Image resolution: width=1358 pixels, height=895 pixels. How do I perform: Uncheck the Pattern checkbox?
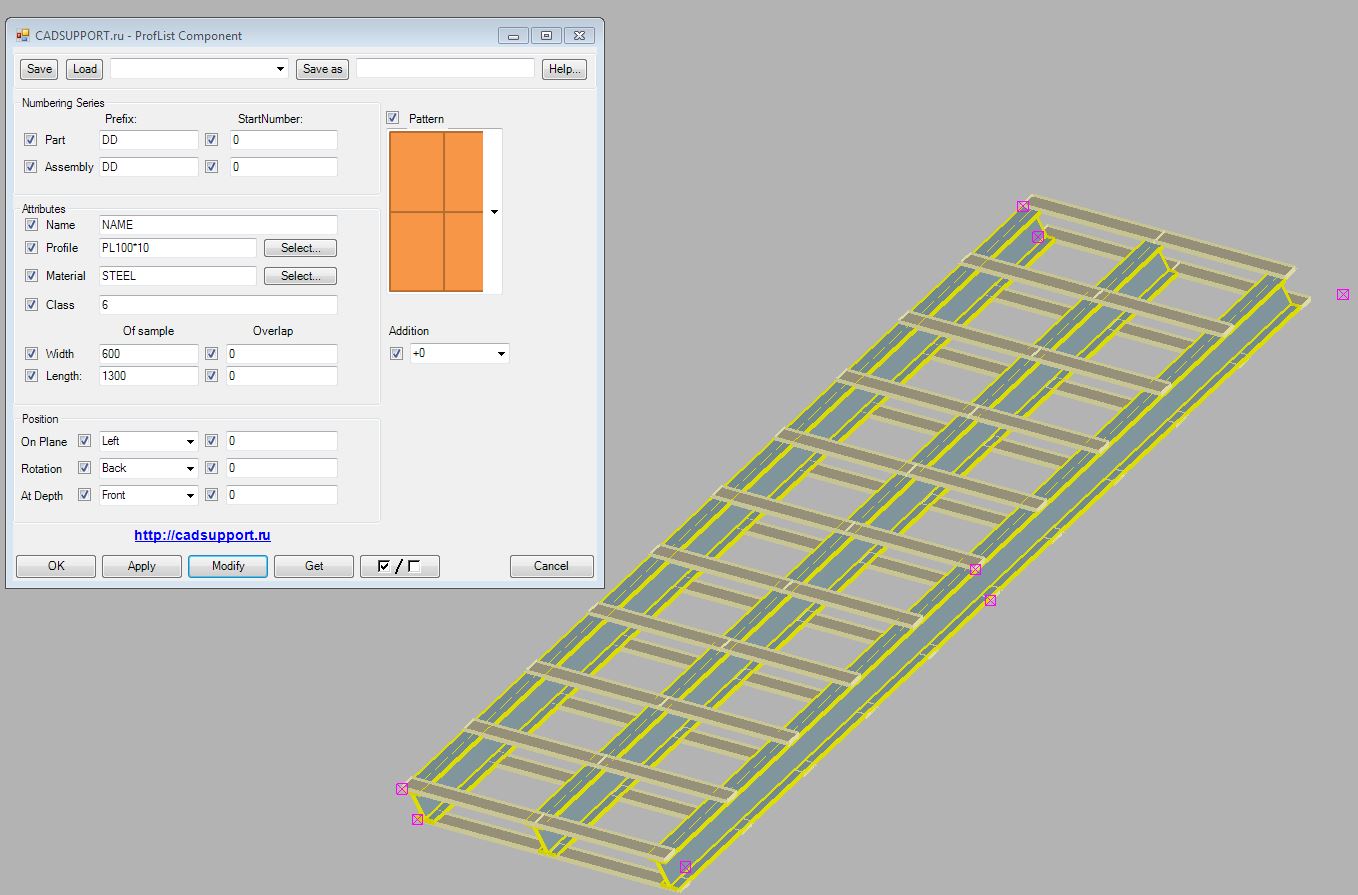393,118
